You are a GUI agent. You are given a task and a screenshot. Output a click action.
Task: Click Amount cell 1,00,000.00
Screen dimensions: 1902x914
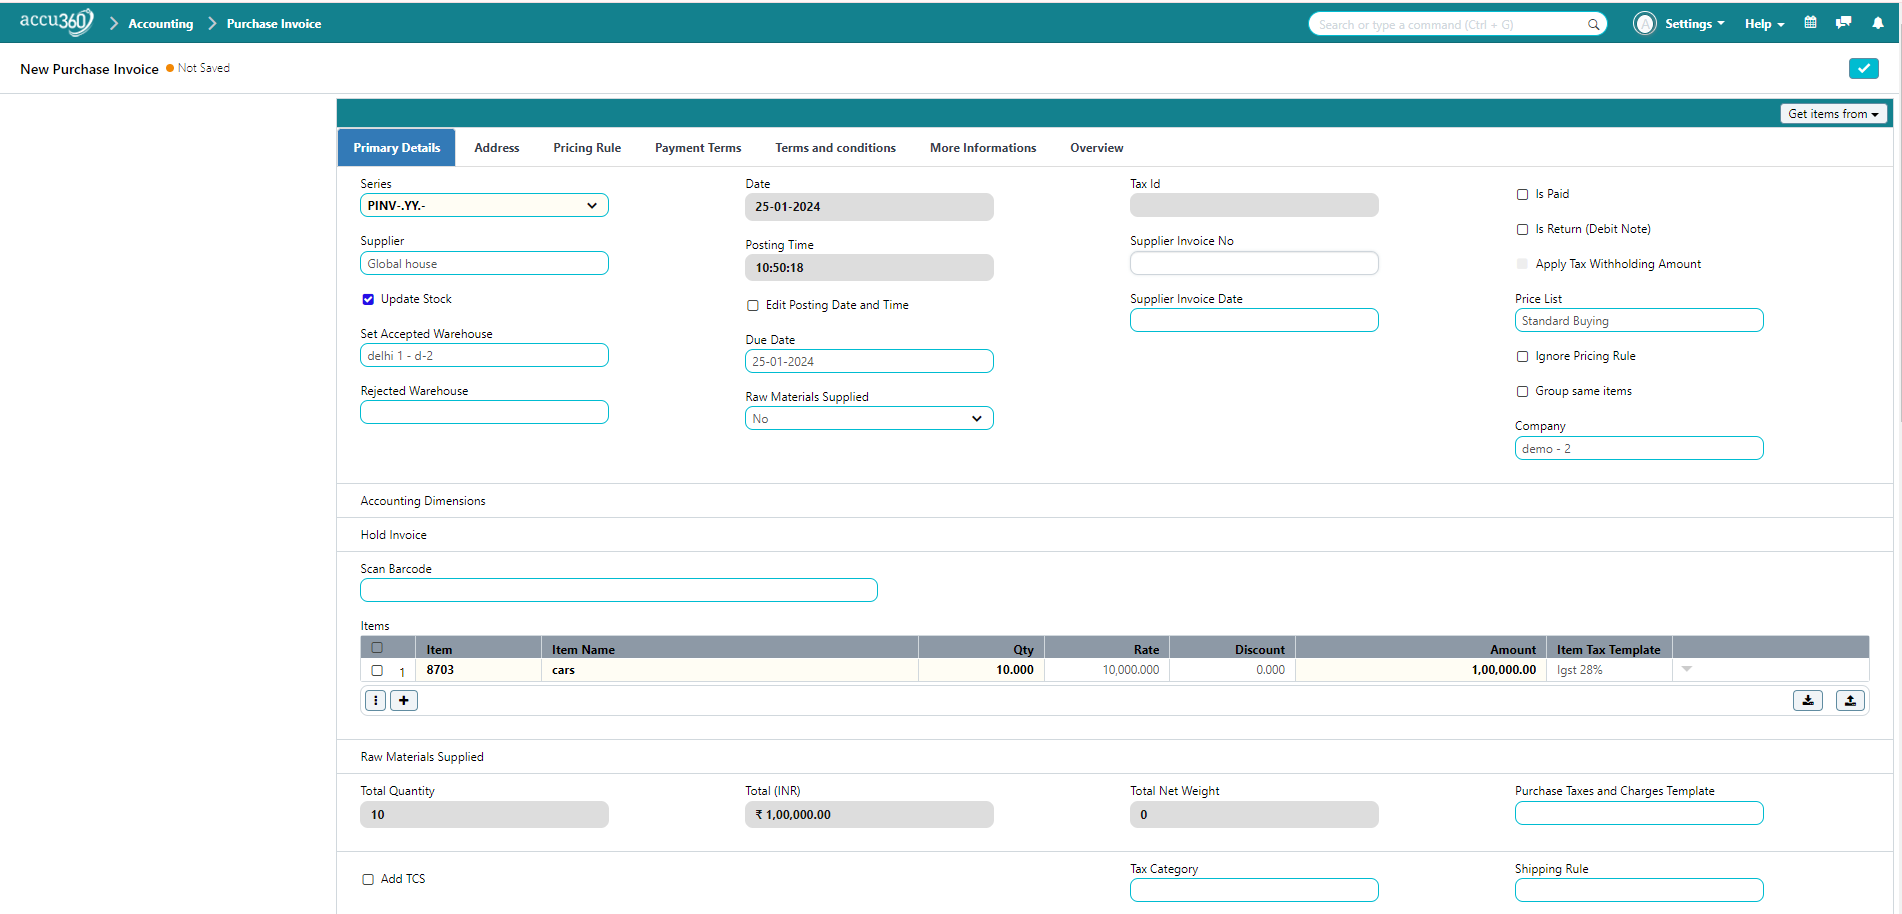click(x=1421, y=670)
